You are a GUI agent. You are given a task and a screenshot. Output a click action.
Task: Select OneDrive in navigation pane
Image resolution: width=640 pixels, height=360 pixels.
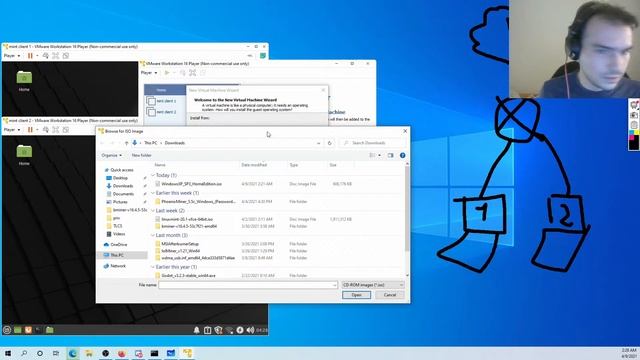pyautogui.click(x=118, y=244)
